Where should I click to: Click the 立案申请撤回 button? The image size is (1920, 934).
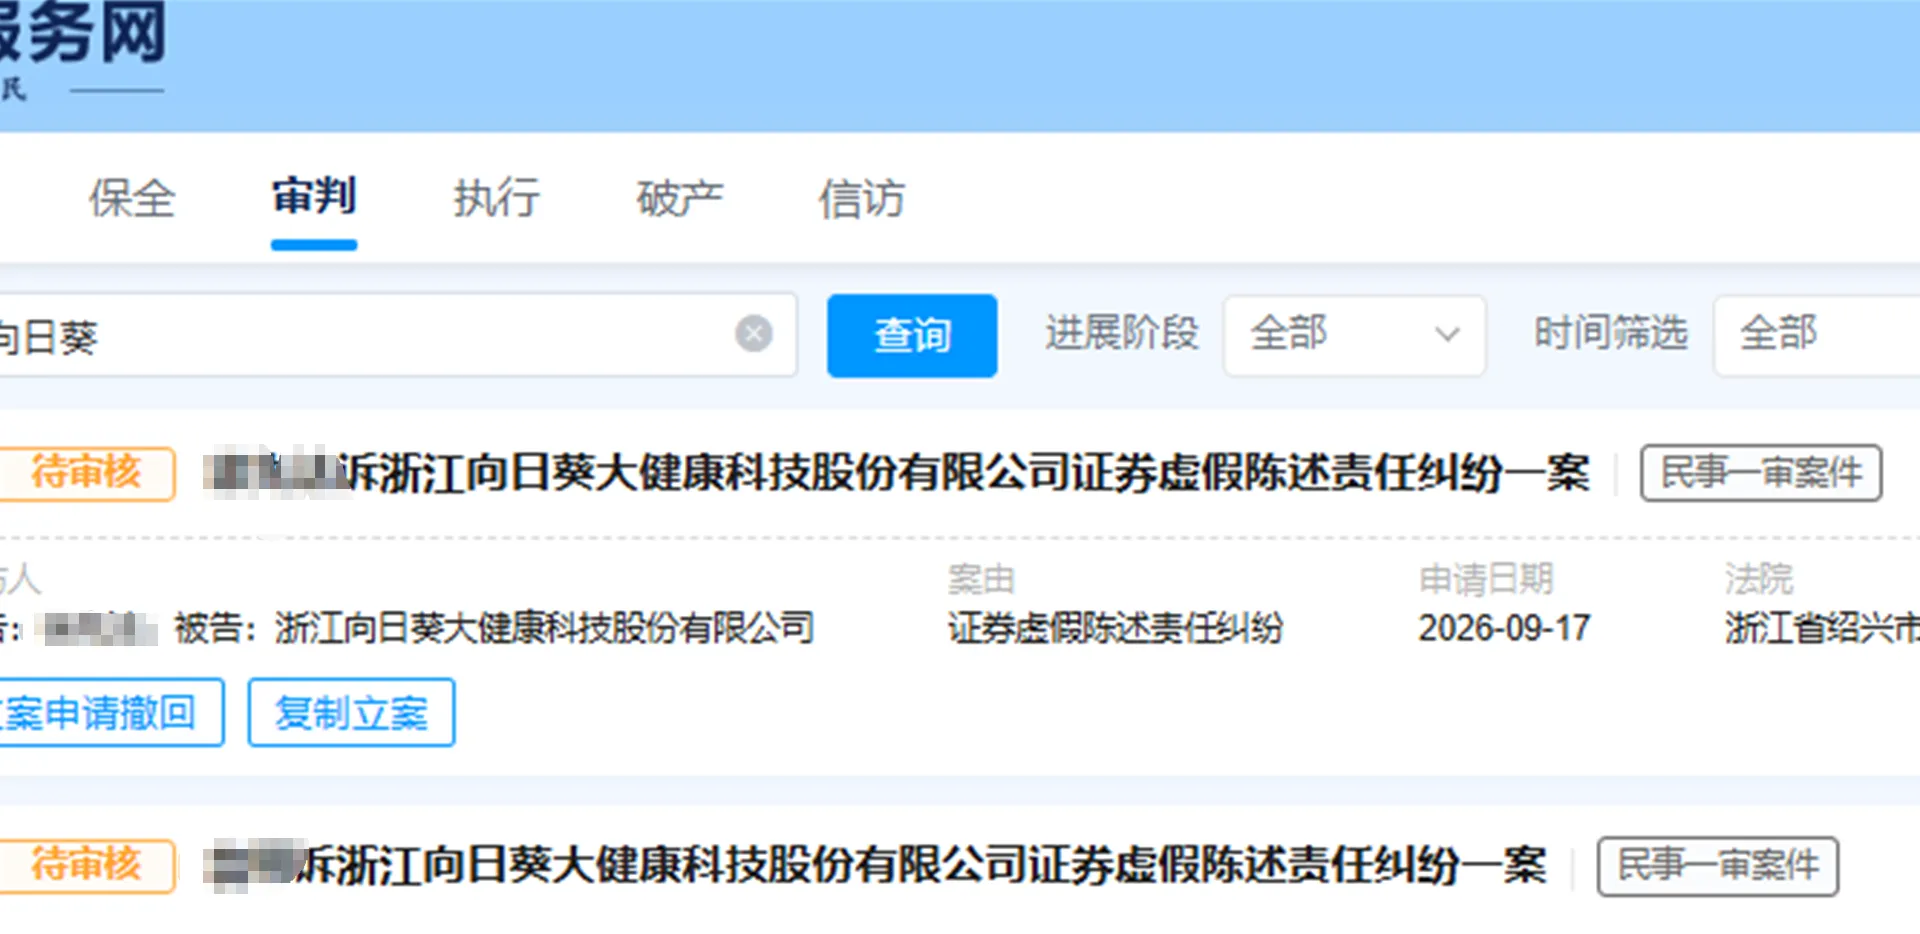112,712
